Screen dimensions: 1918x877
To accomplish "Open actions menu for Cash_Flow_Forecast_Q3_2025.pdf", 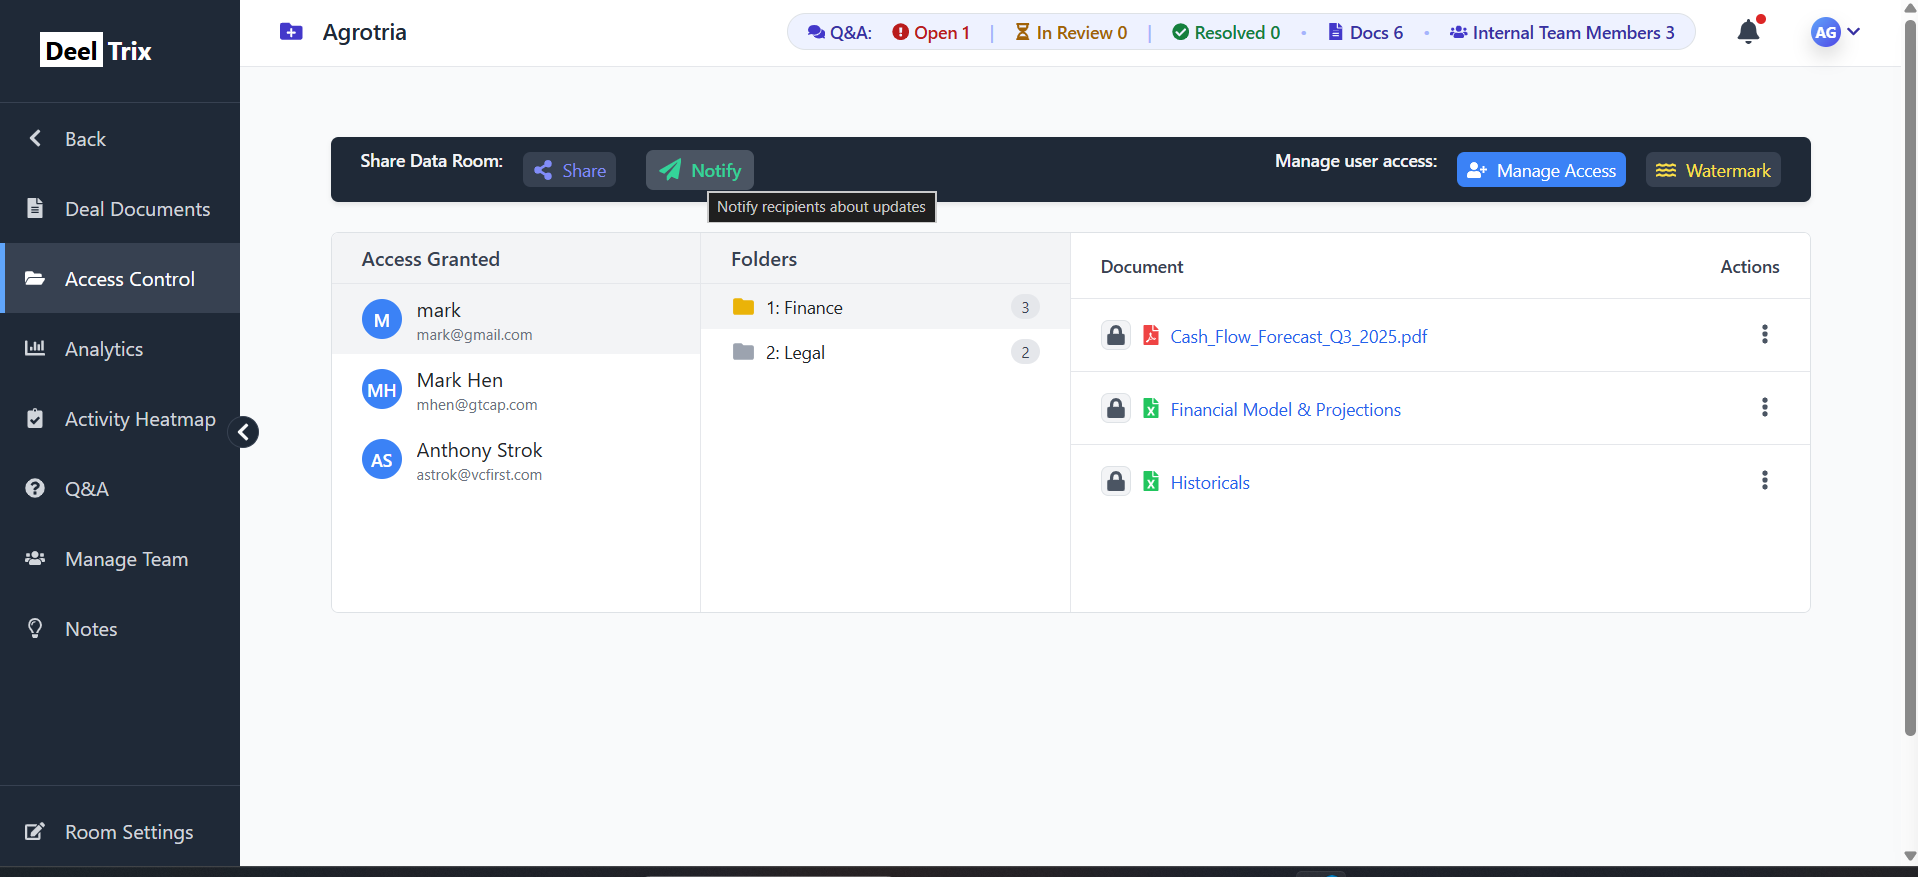I will point(1764,335).
